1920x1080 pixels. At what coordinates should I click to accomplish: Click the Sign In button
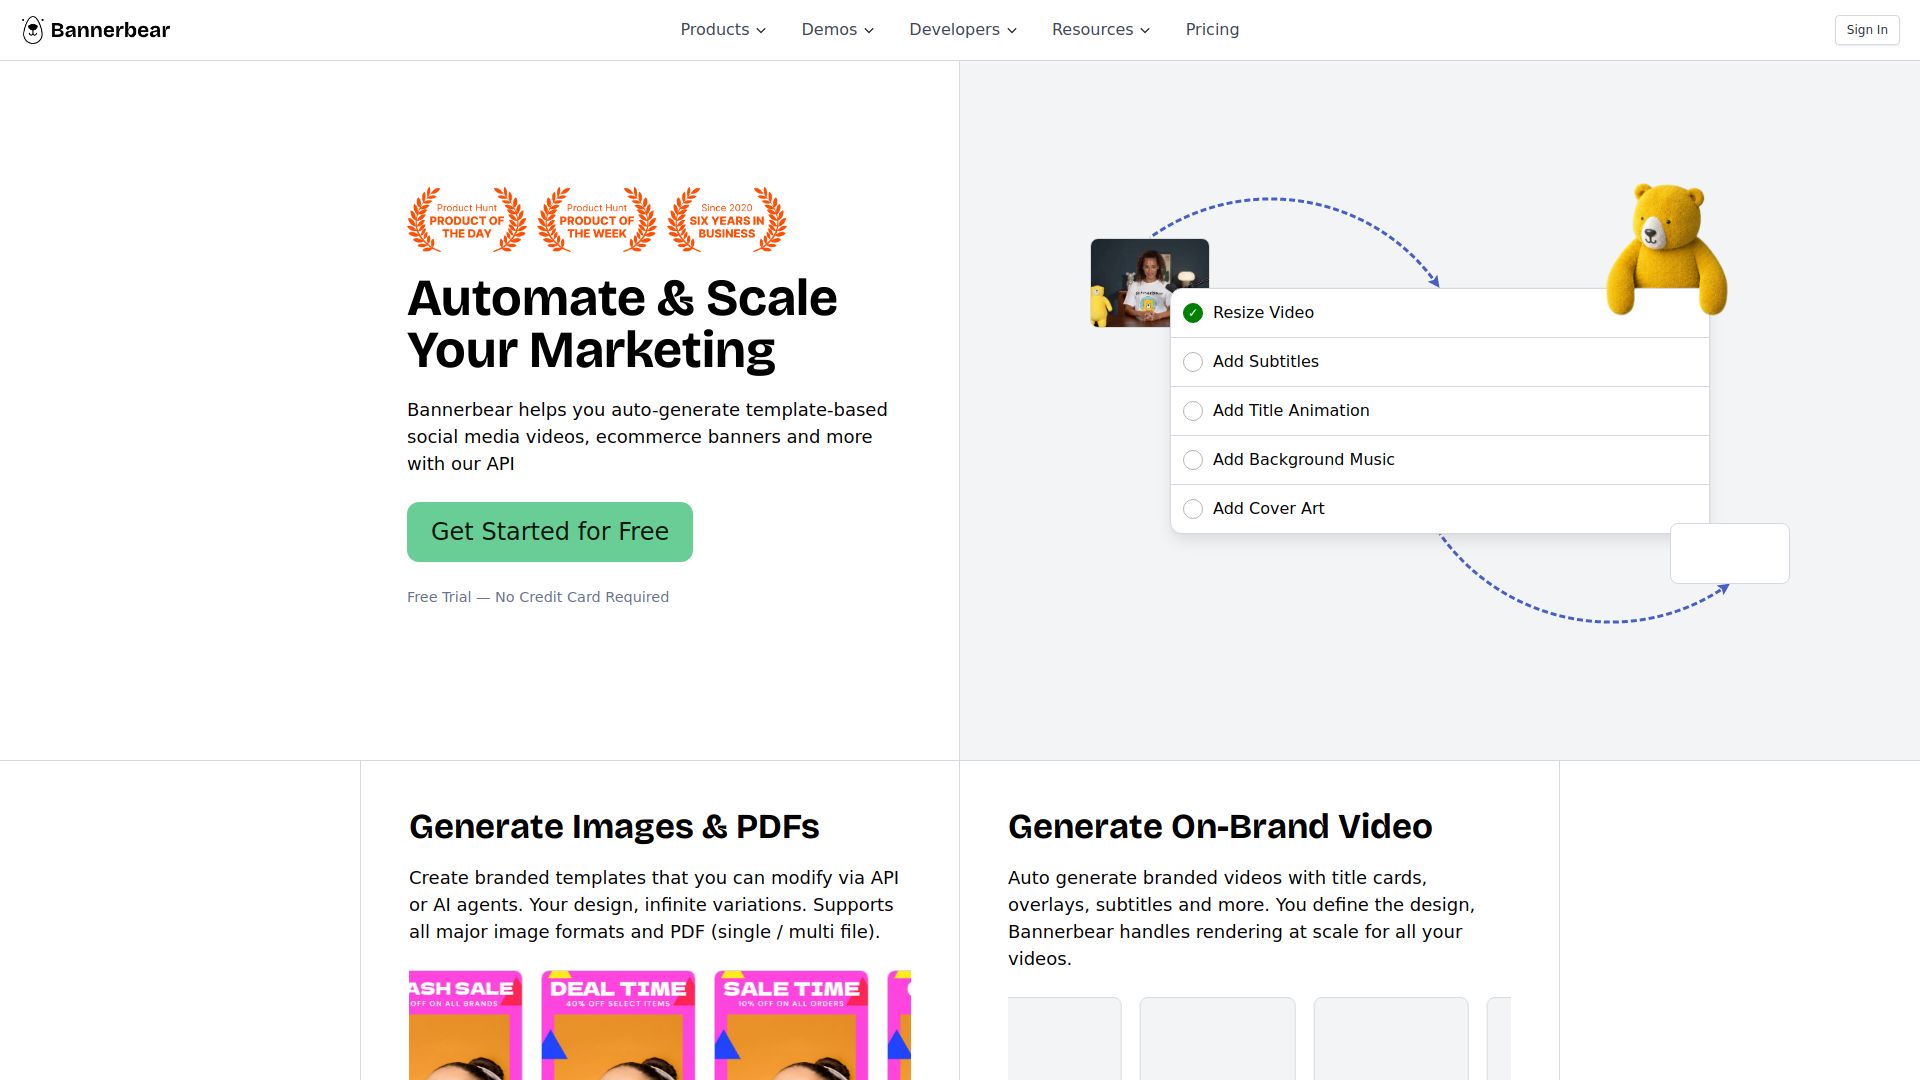pyautogui.click(x=1867, y=30)
